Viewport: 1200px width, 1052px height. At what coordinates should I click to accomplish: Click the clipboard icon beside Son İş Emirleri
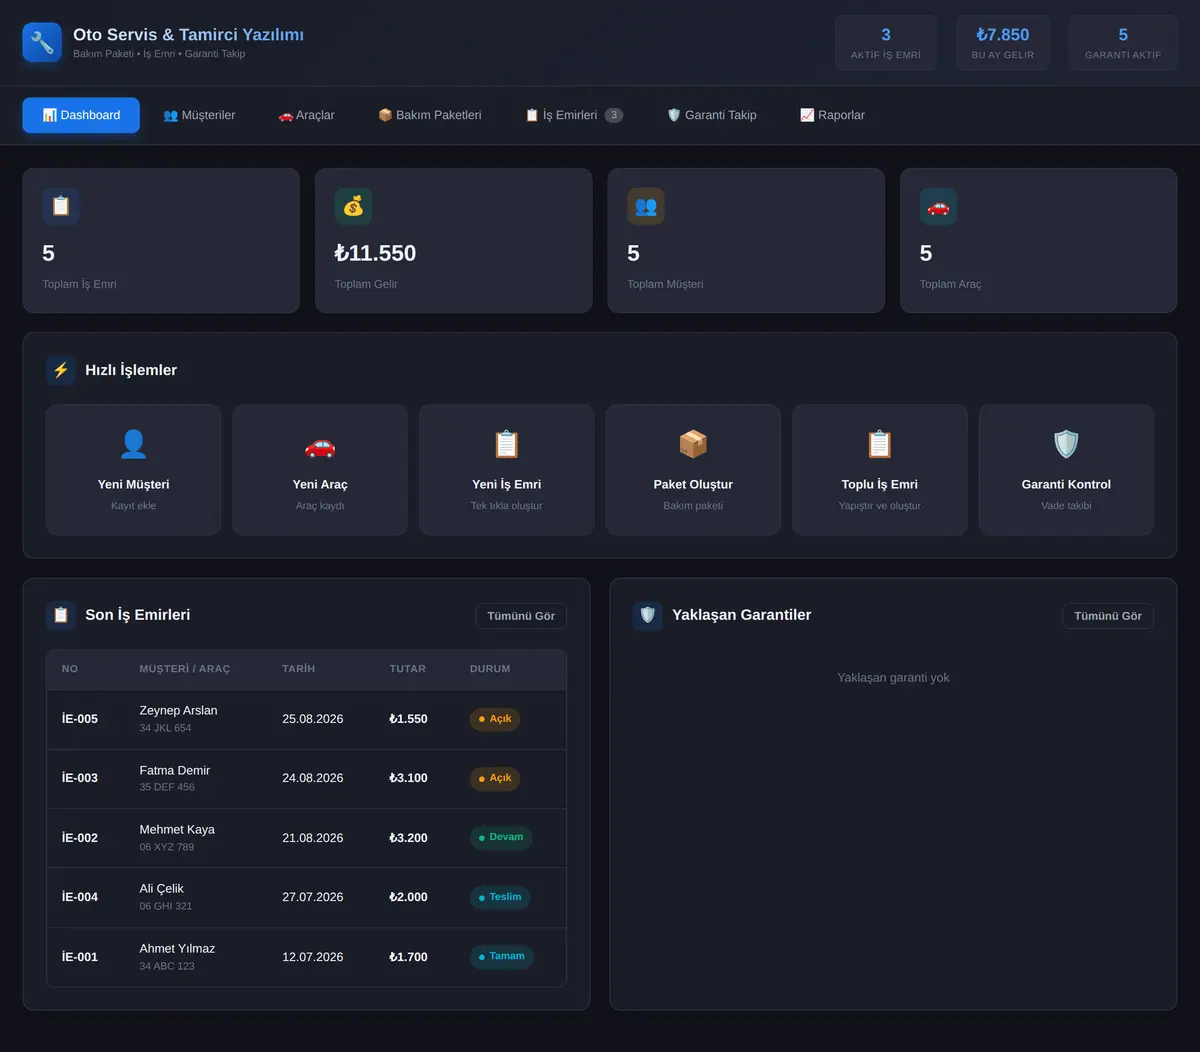[x=61, y=615]
